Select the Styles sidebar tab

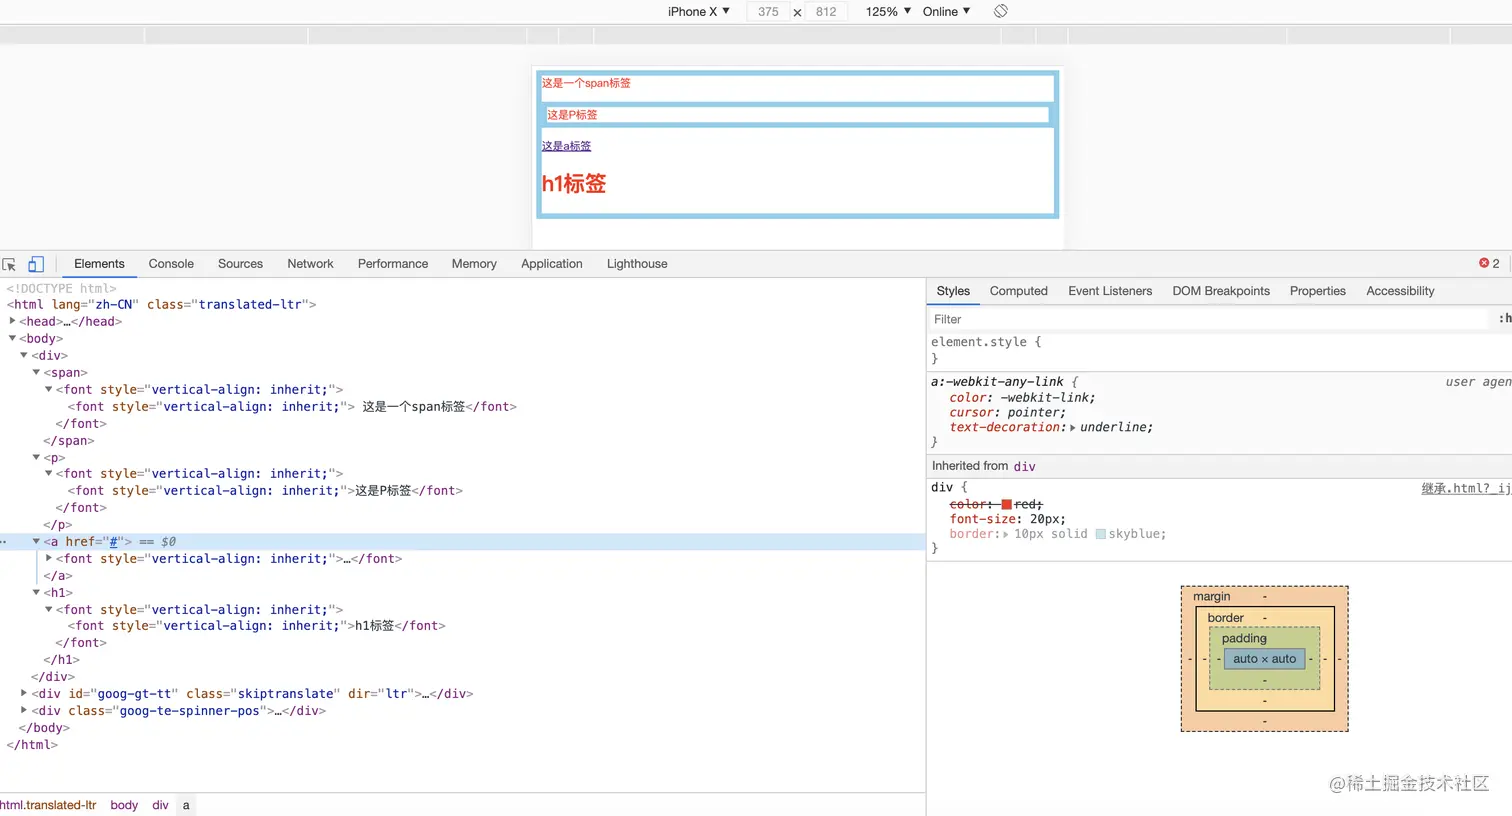(953, 291)
